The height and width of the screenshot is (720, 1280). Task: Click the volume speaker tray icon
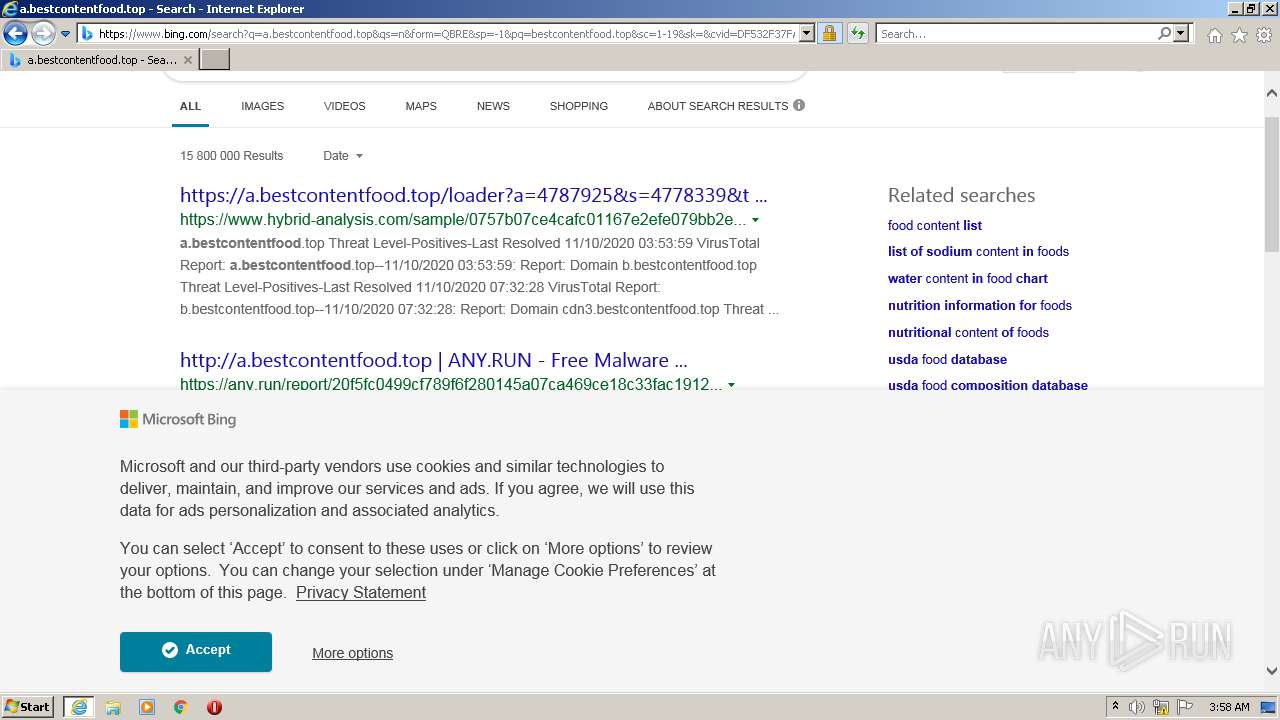point(1137,707)
